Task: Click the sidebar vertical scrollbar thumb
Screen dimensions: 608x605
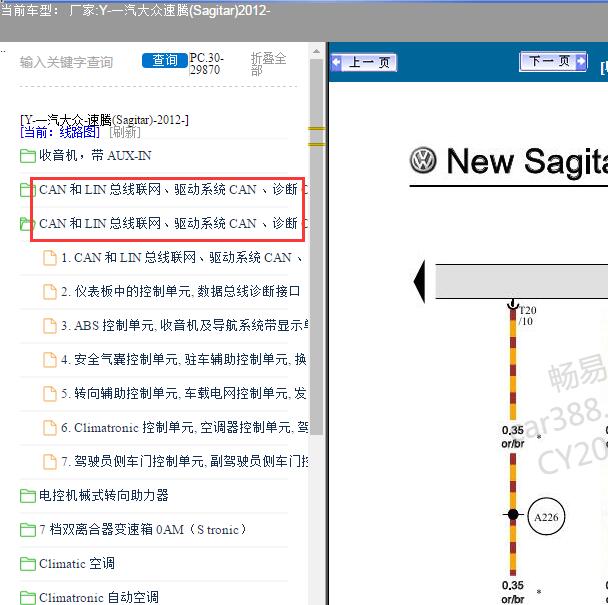Action: coord(316,247)
